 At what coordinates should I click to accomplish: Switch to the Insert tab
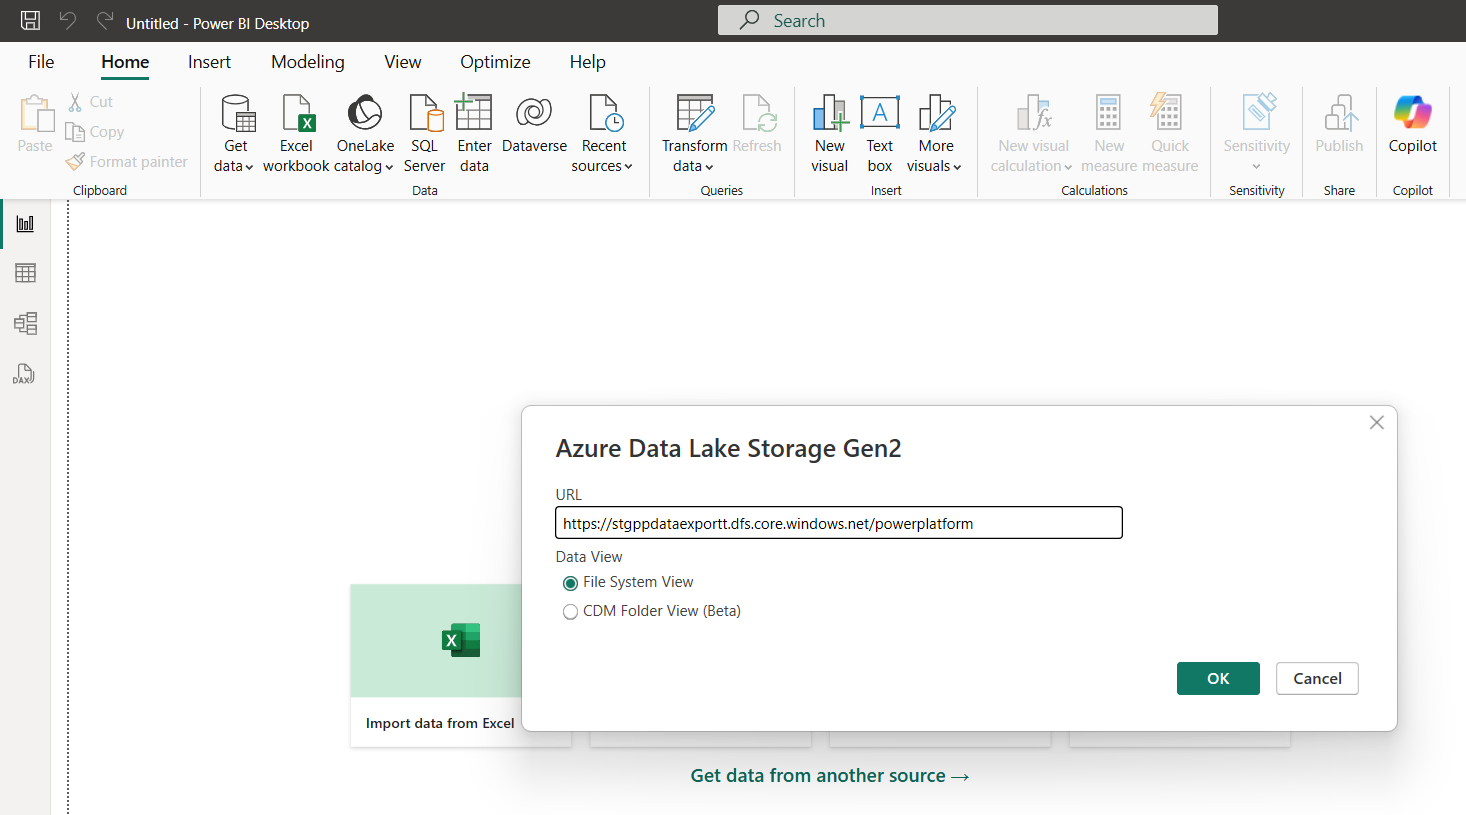pos(209,62)
